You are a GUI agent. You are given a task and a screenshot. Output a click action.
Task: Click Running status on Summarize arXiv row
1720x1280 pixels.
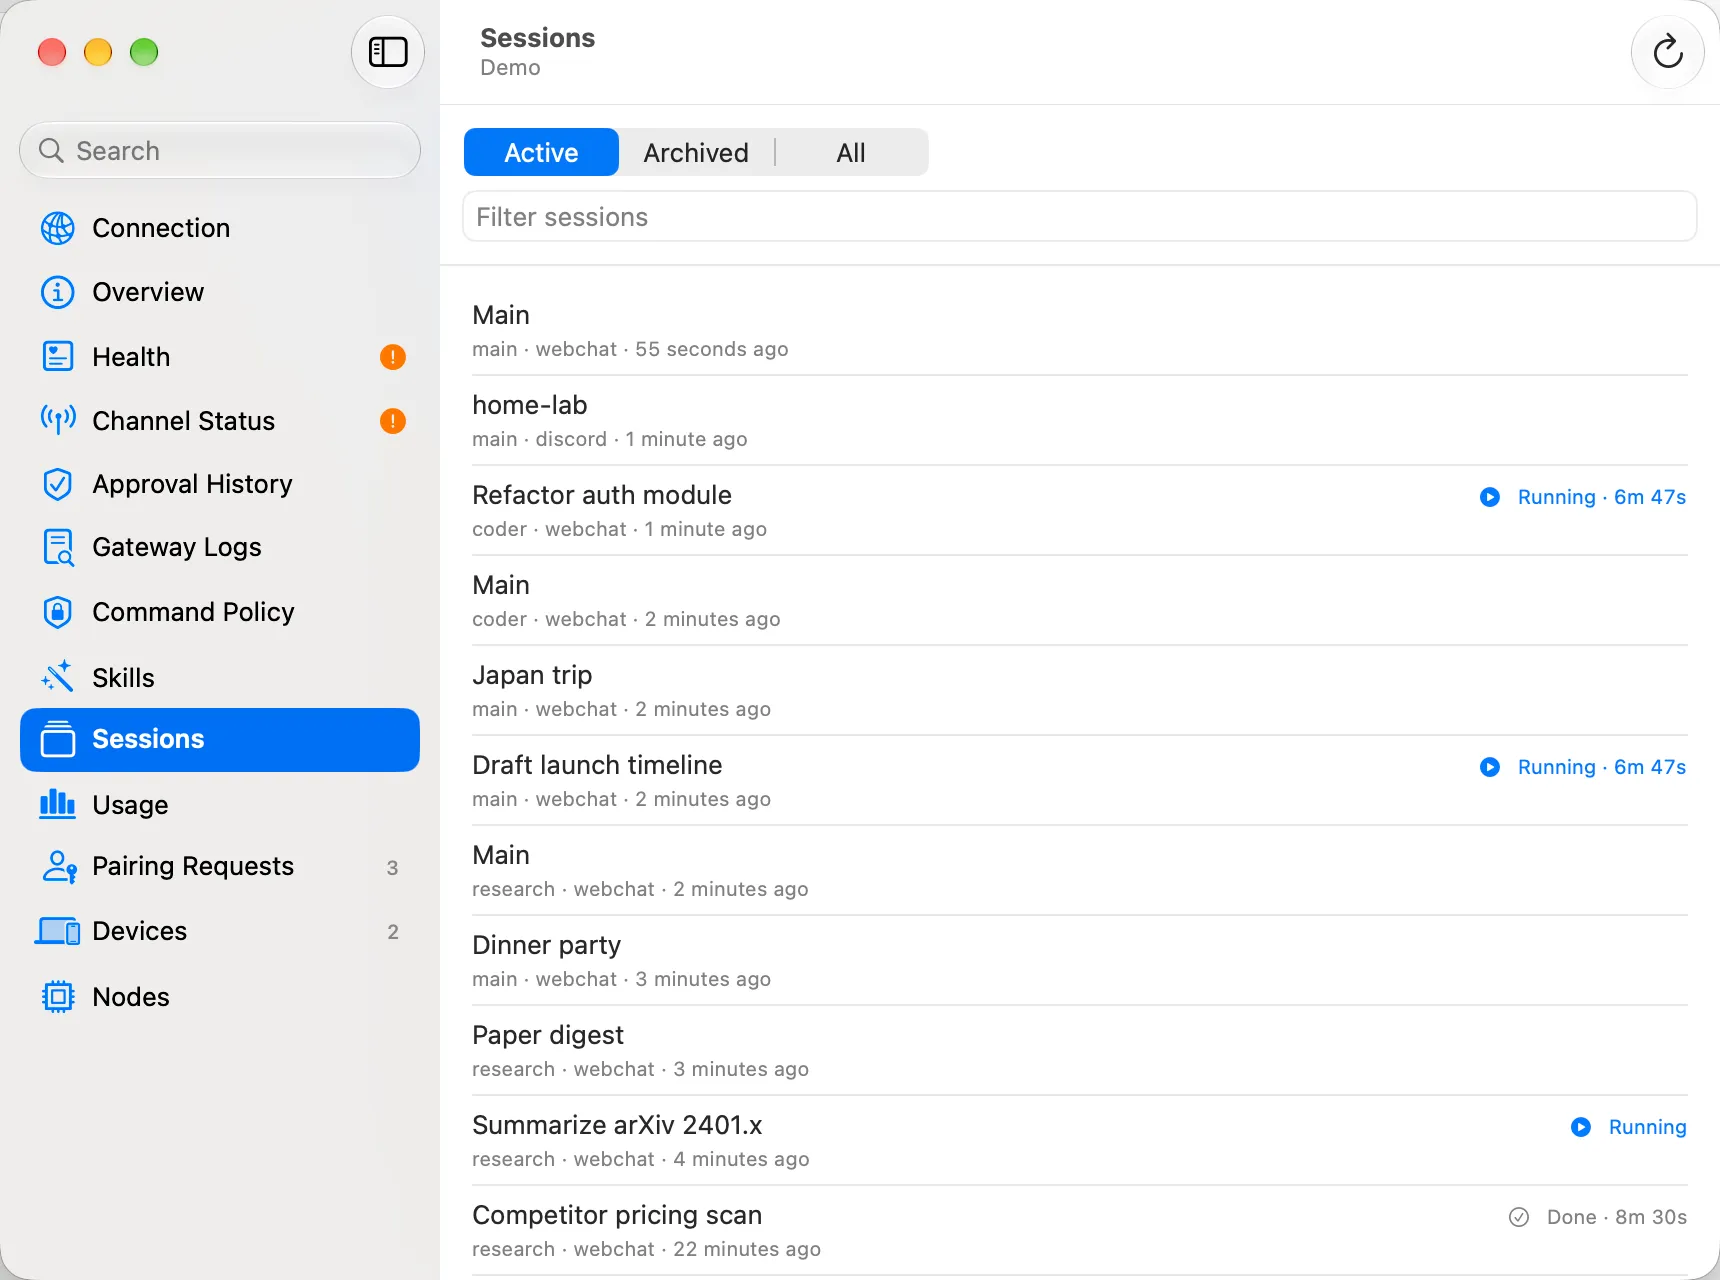[1647, 1127]
